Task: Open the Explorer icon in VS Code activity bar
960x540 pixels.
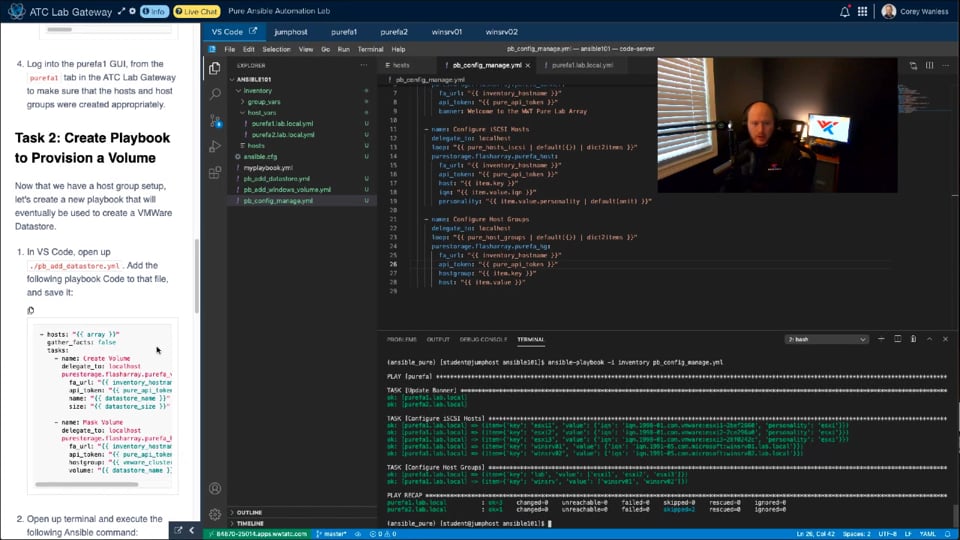Action: 214,68
